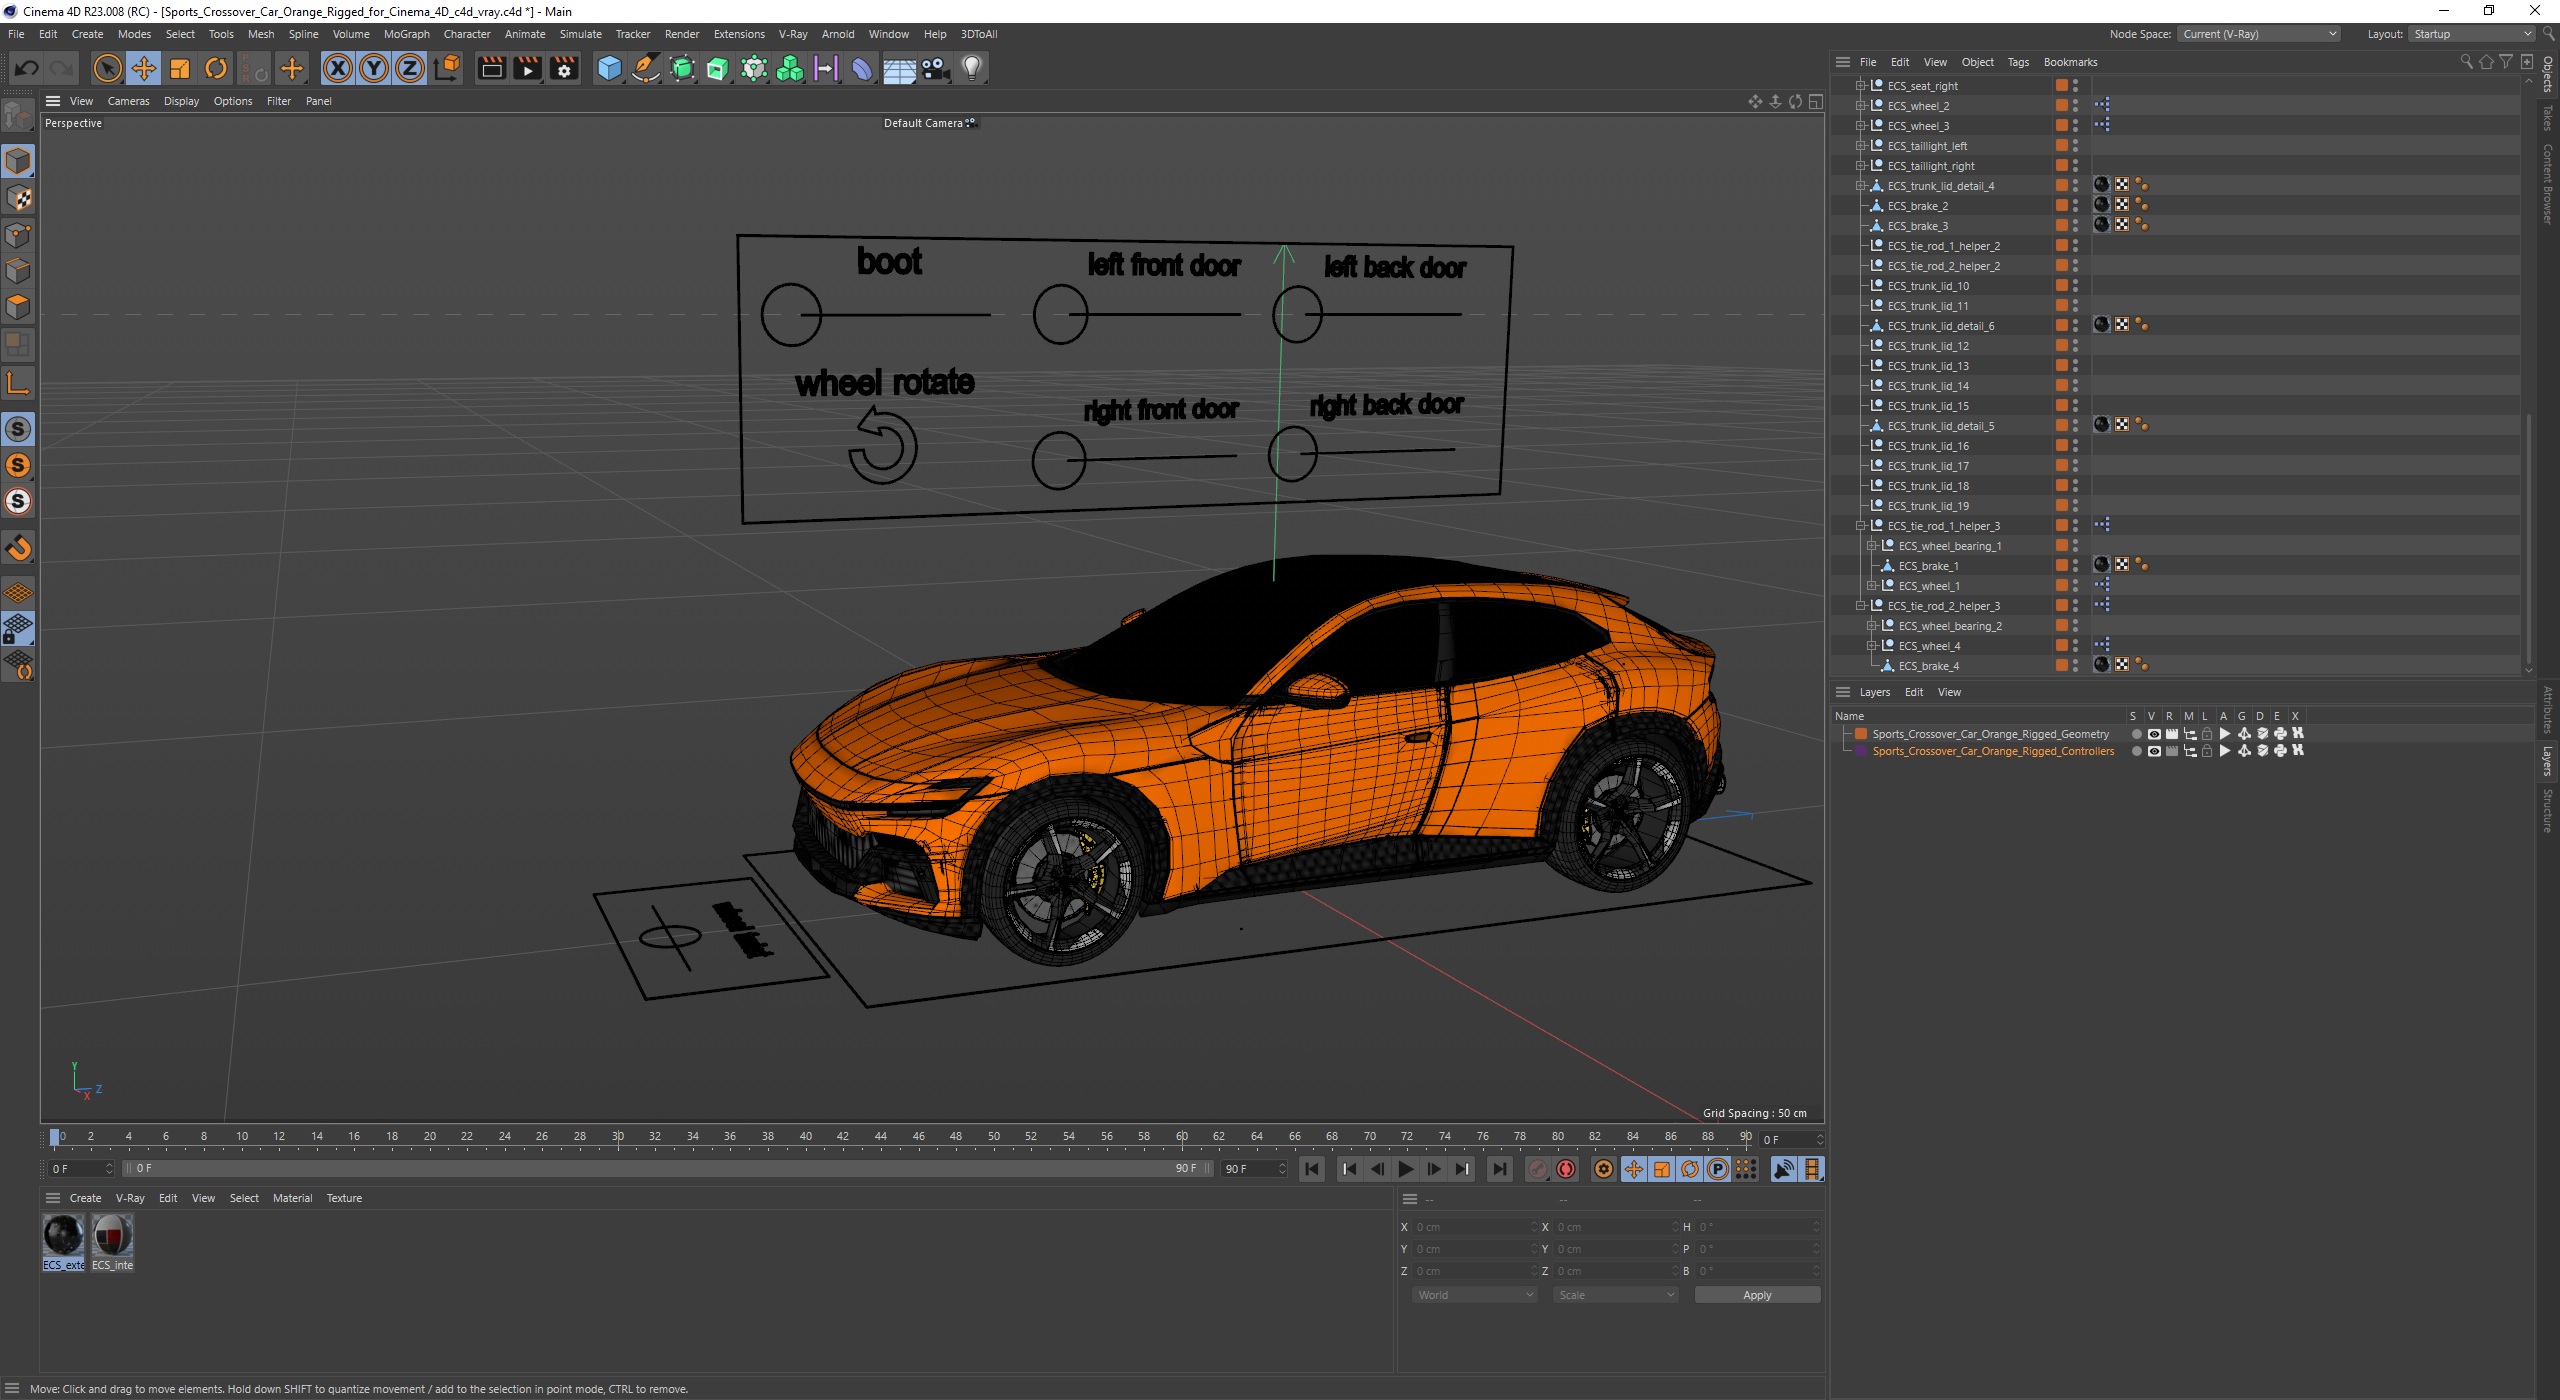Click Geometry layer orange color swatch
This screenshot has height=1400, width=2560.
tap(1861, 734)
